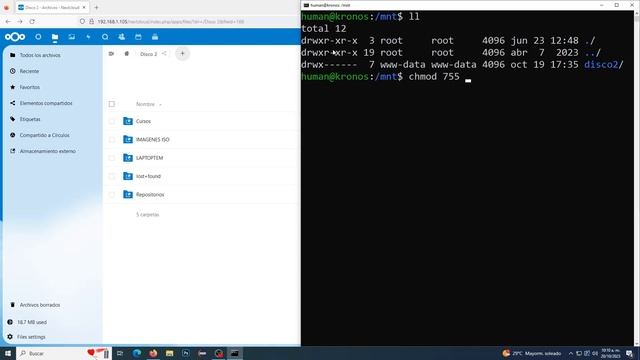The height and width of the screenshot is (360, 640).
Task: Open the Talk app icon in header
Action: [105, 37]
